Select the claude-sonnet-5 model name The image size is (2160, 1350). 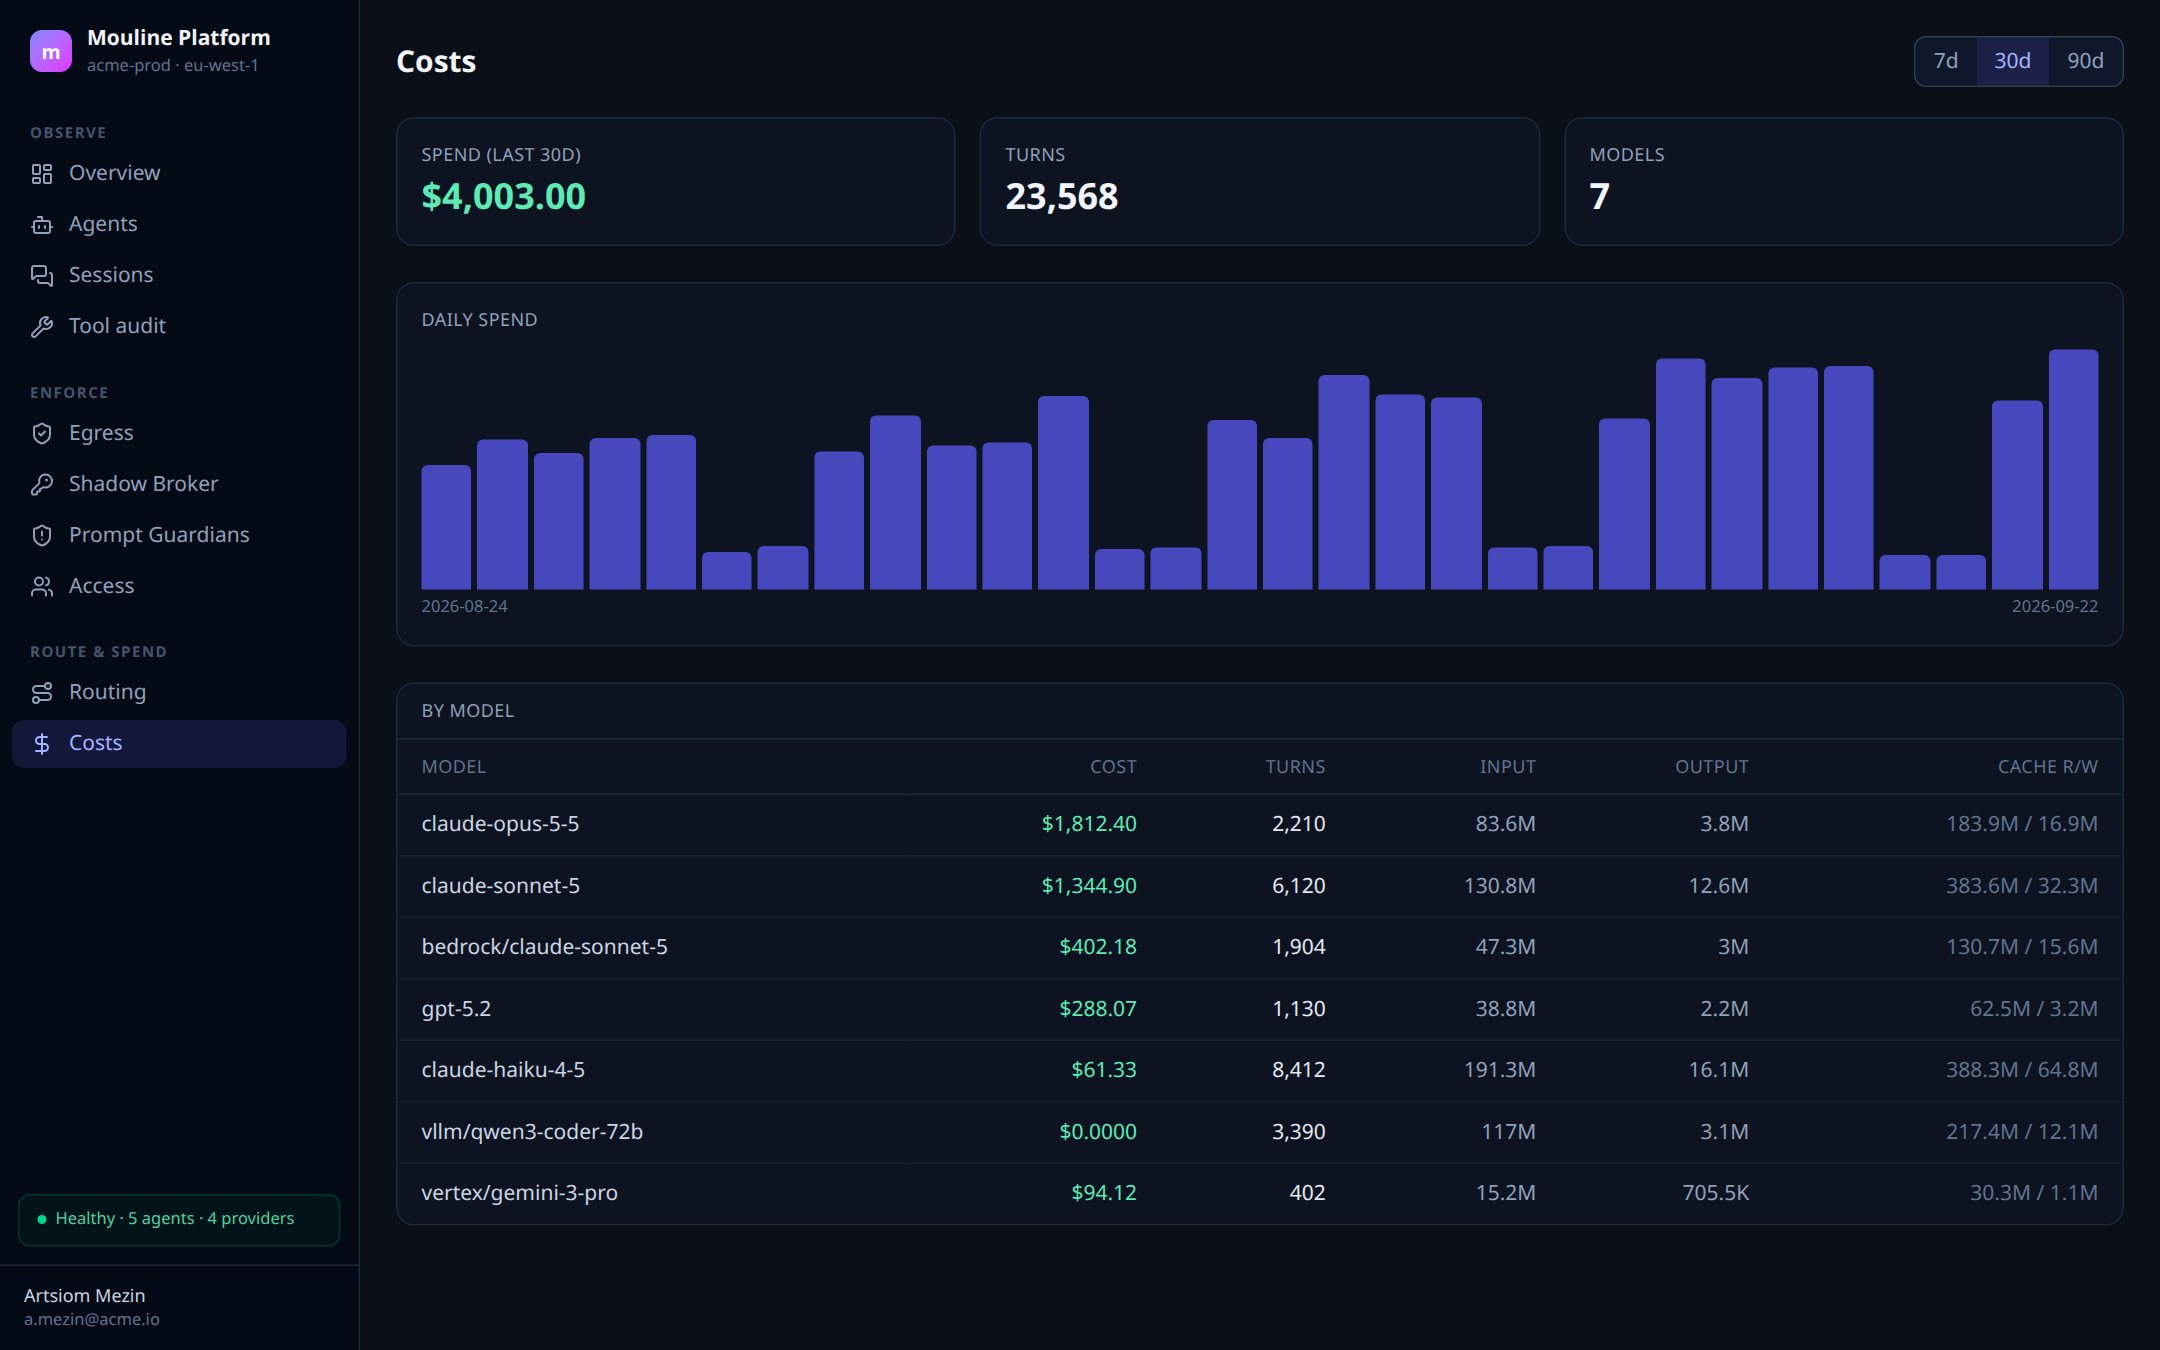(x=500, y=886)
